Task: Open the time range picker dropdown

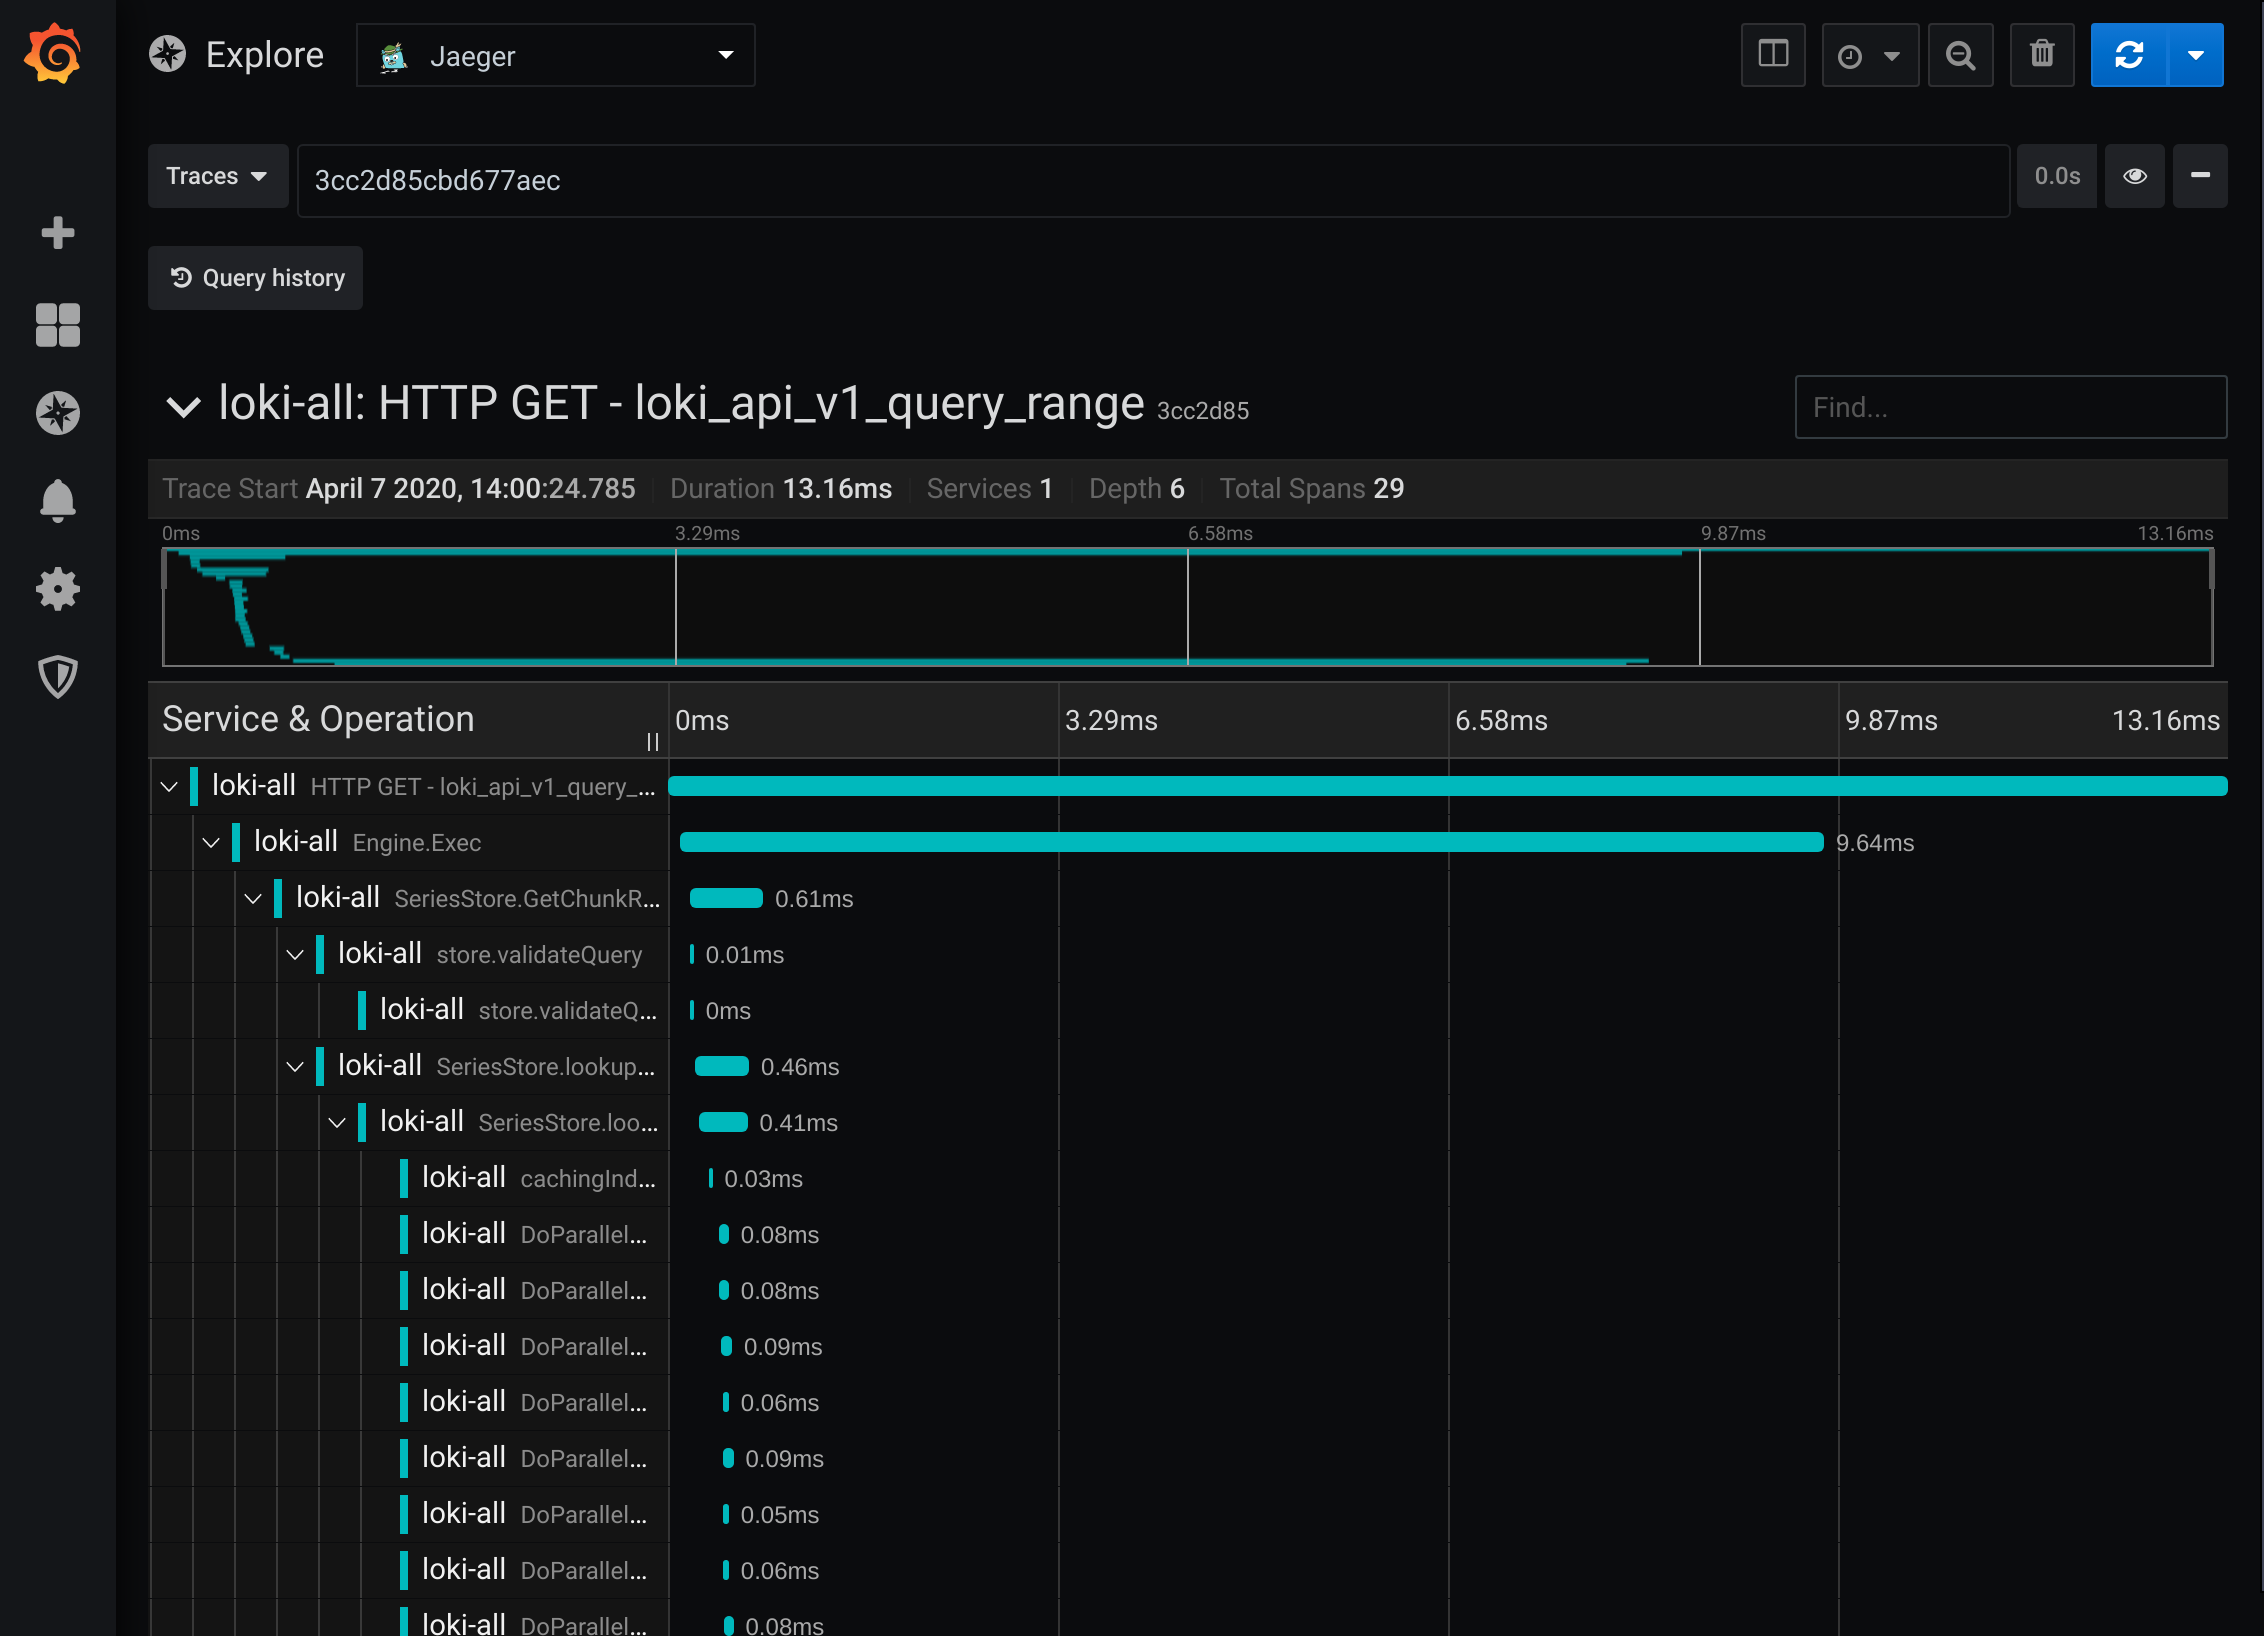Action: pos(1869,55)
